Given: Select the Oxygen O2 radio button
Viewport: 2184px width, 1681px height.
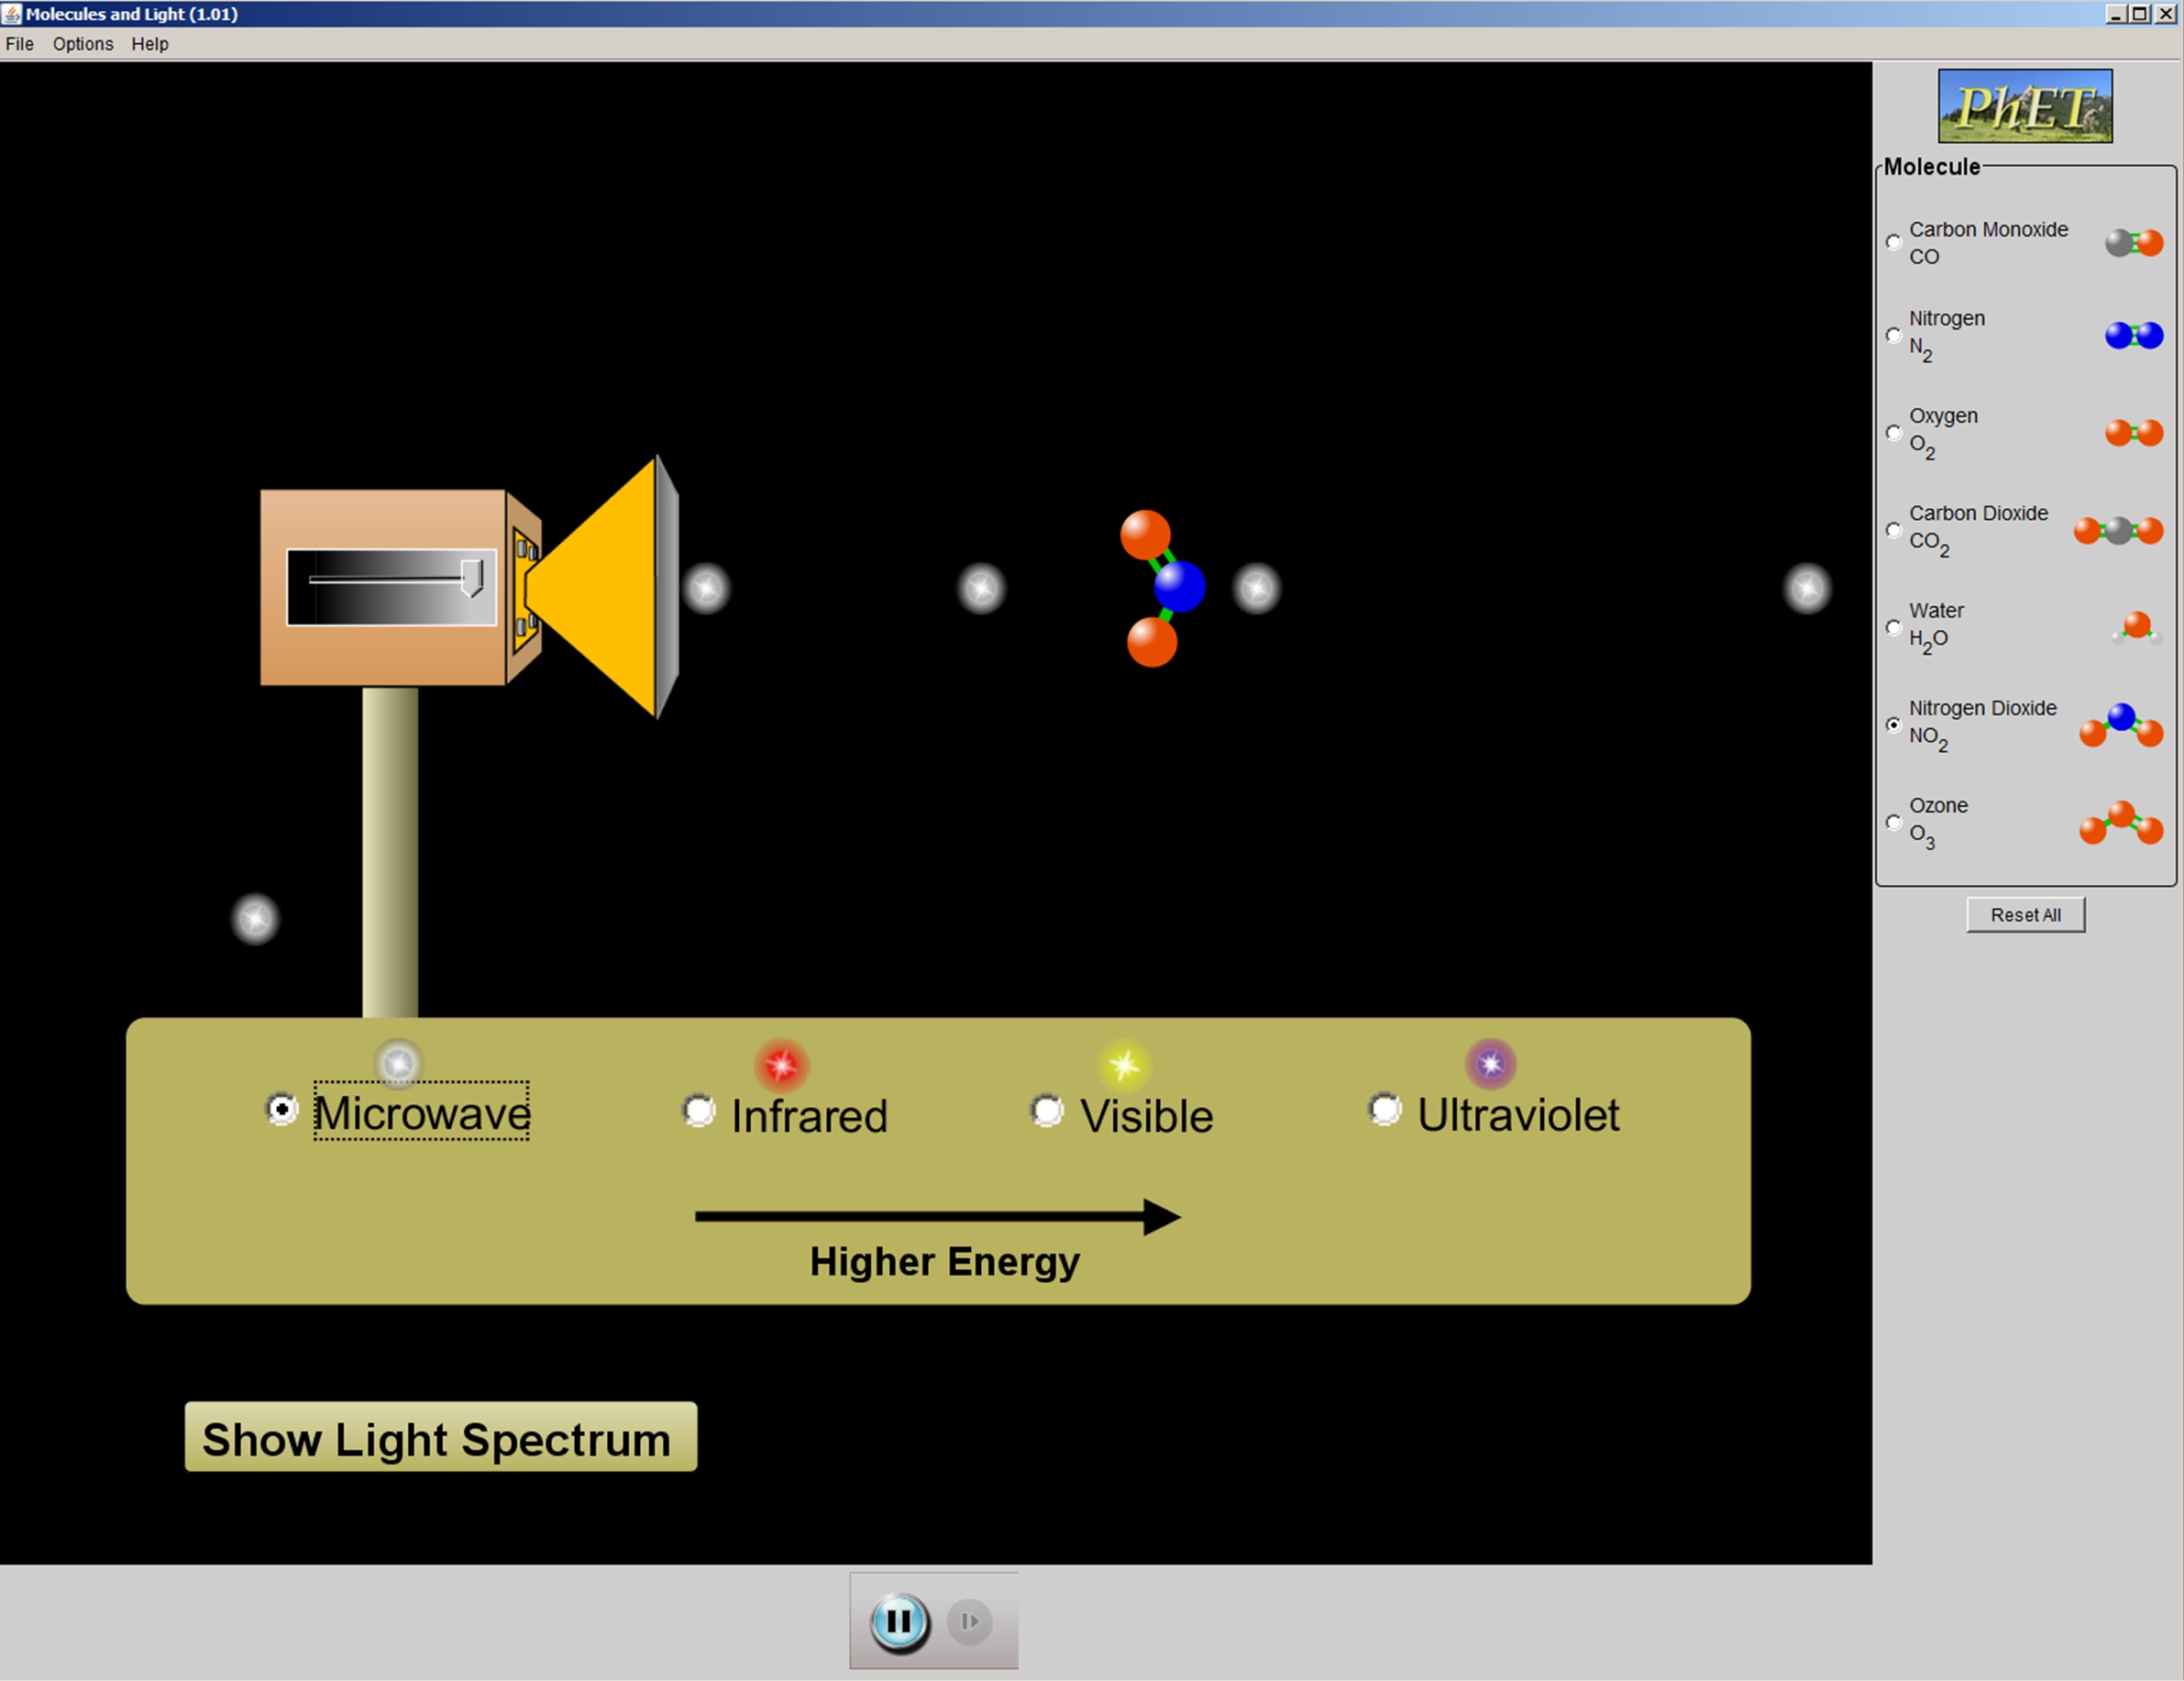Looking at the screenshot, I should [x=1893, y=432].
